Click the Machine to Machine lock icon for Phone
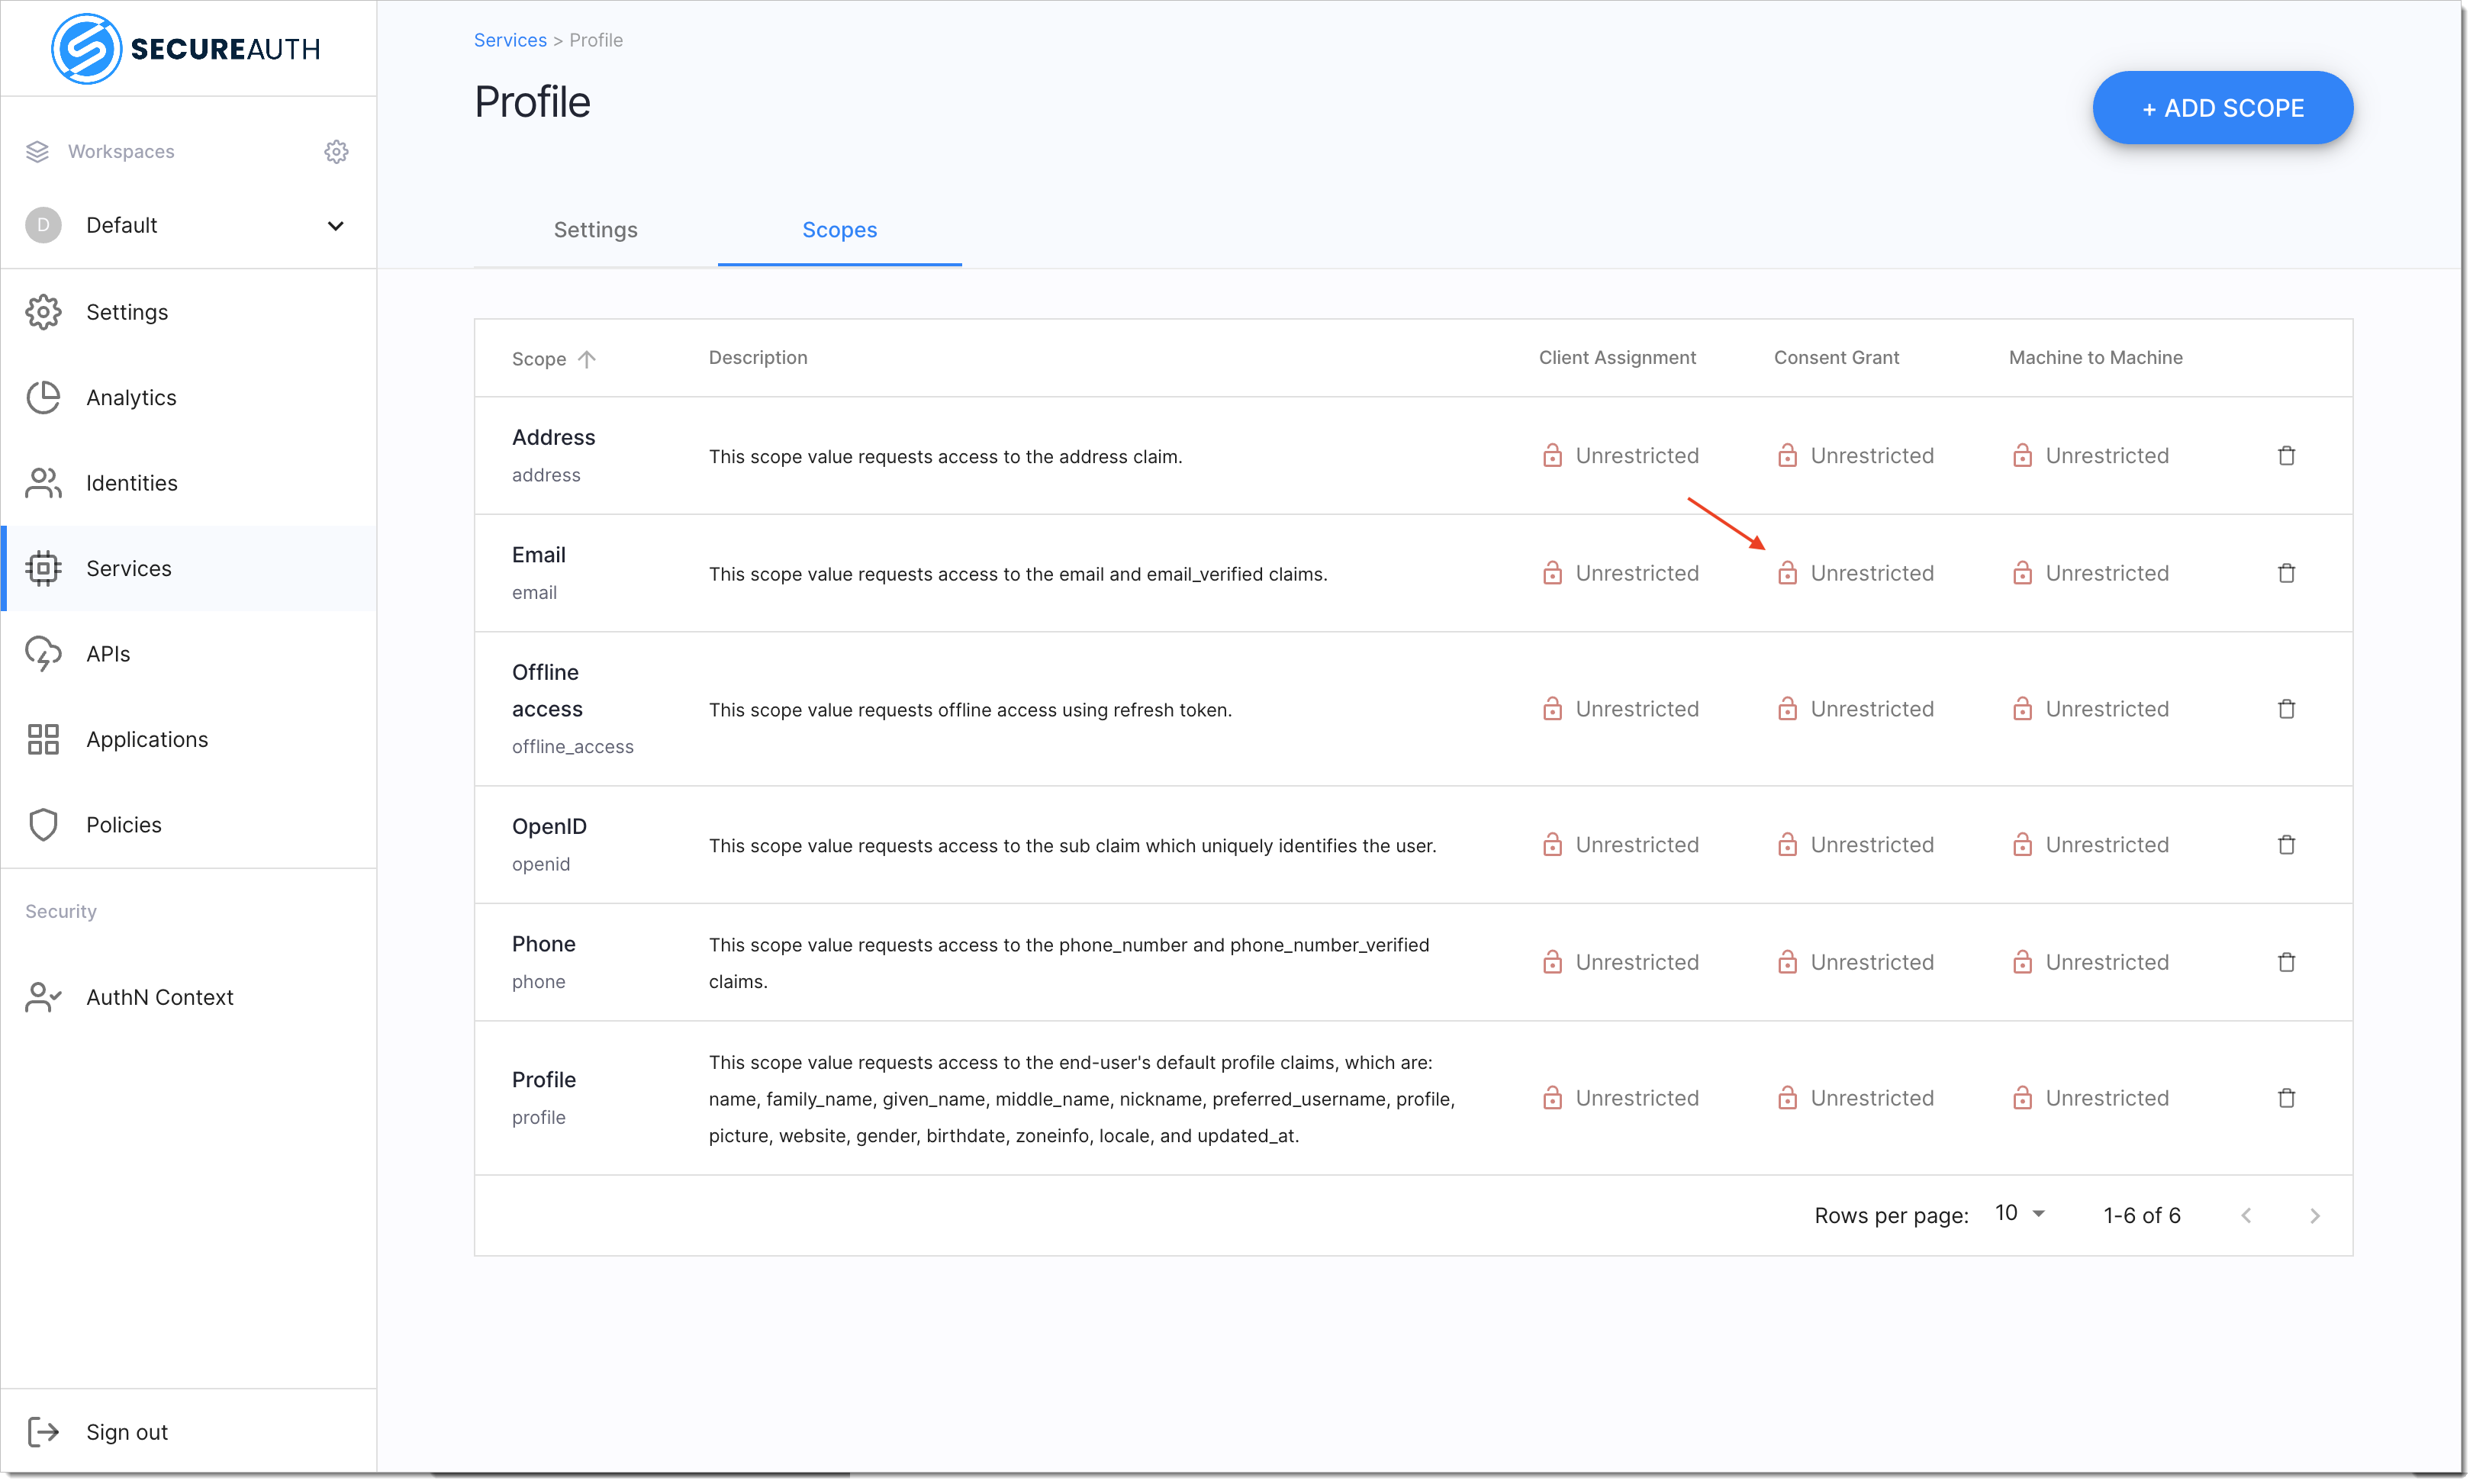 tap(2021, 961)
